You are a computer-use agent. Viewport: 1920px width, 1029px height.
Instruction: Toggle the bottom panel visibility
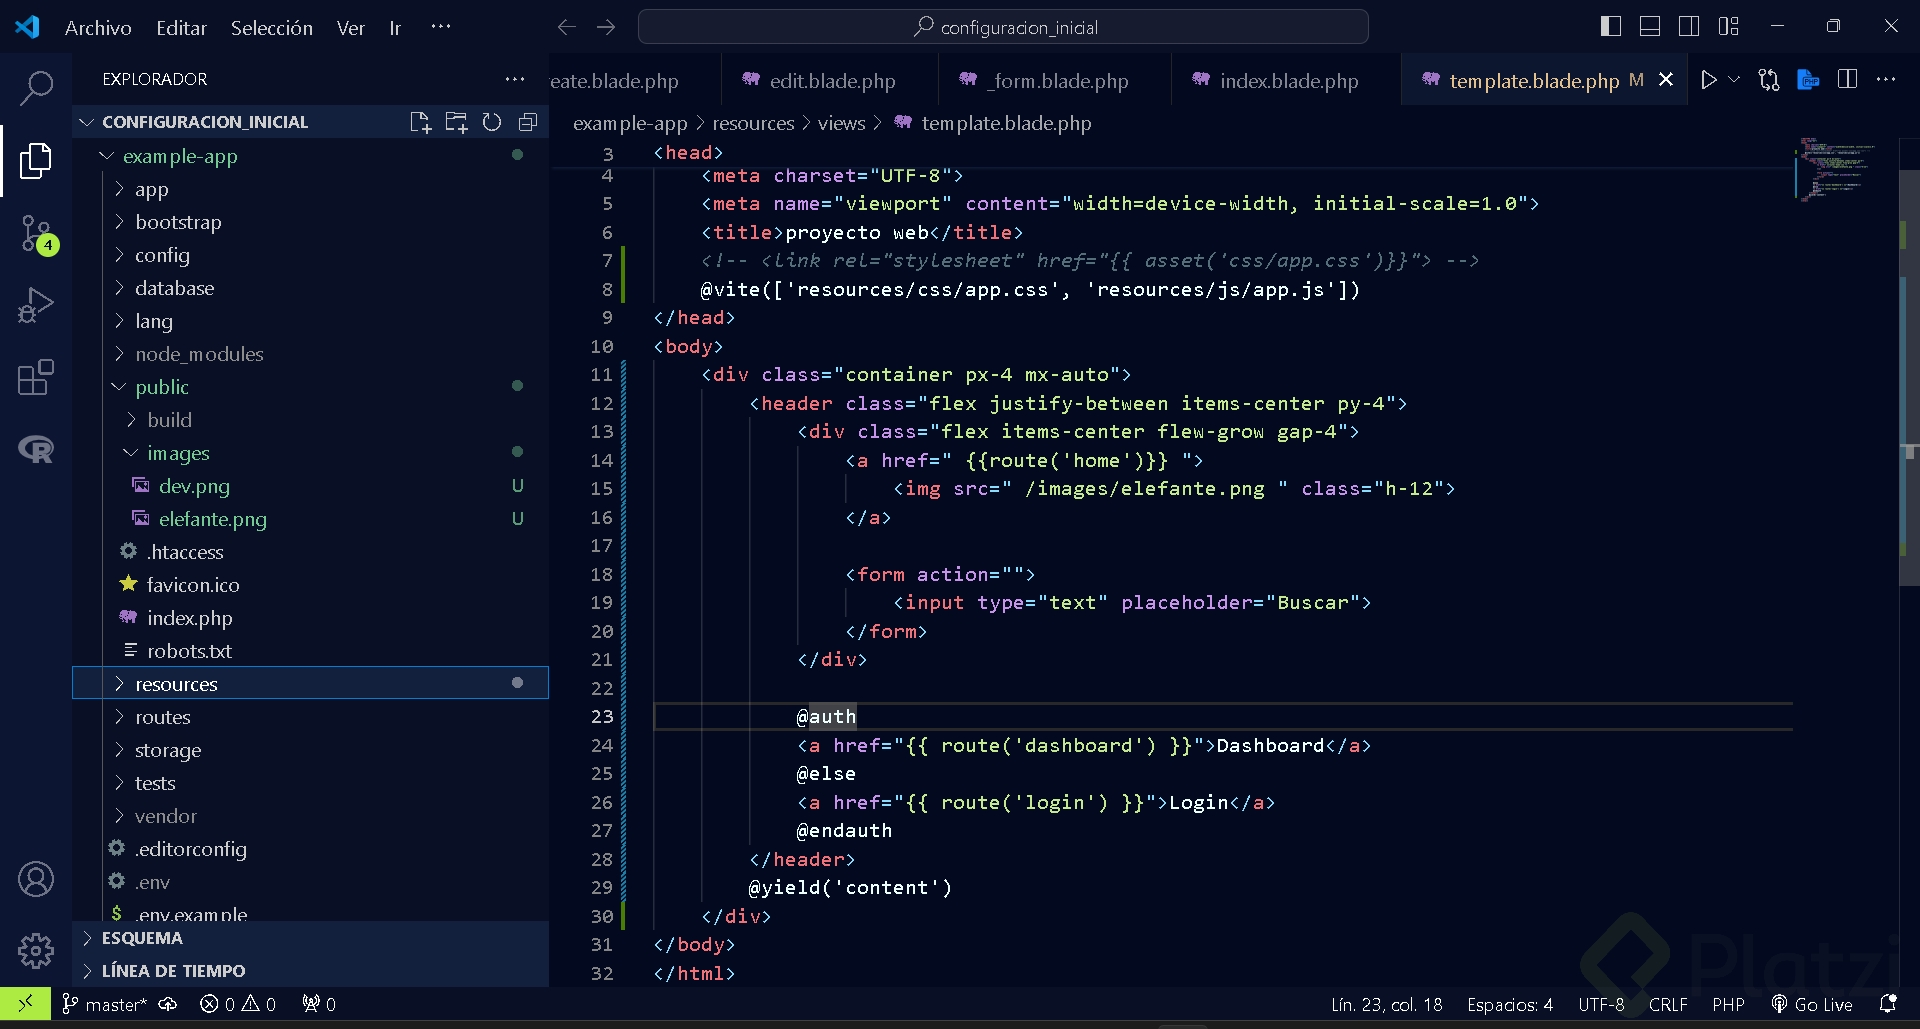[1650, 27]
